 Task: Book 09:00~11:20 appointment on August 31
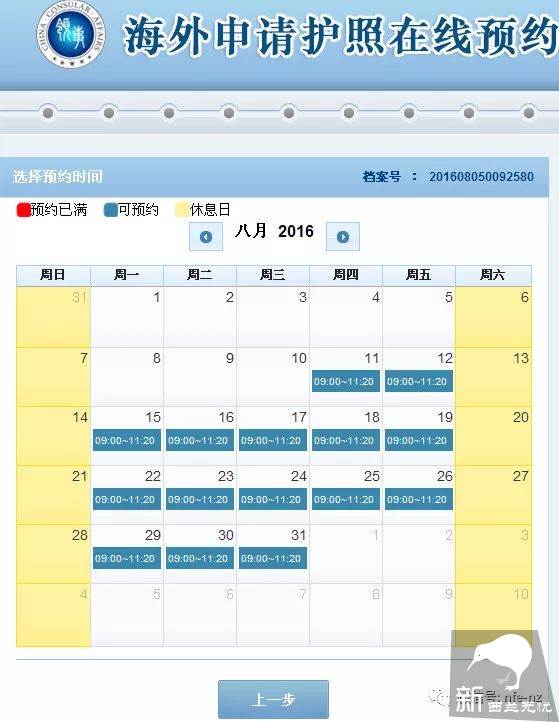273,558
